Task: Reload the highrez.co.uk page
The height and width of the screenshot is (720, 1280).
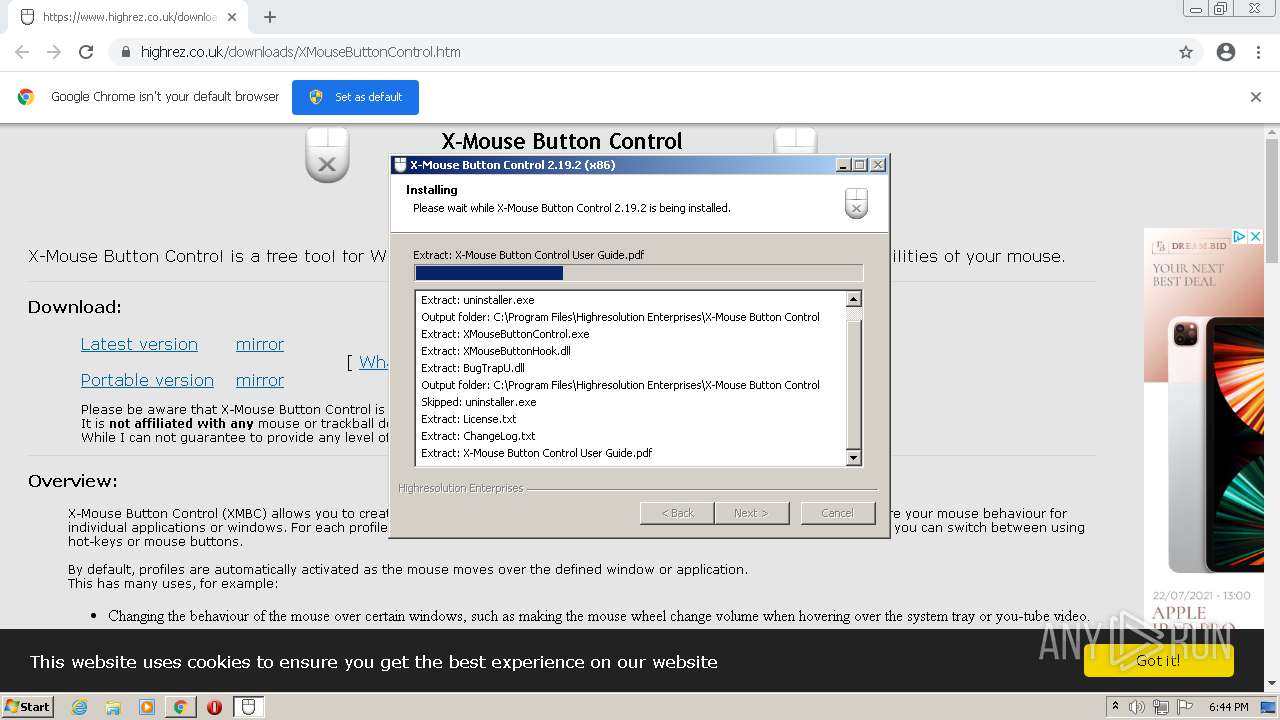Action: (x=86, y=52)
